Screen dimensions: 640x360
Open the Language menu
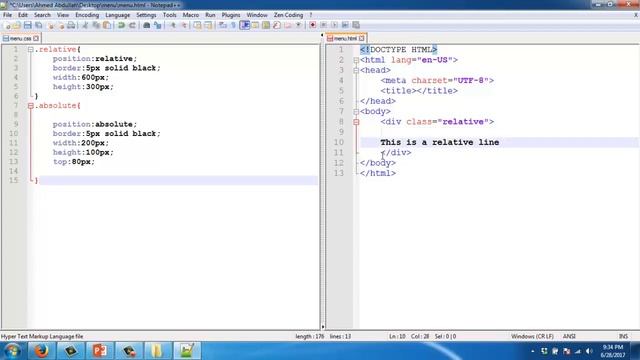(118, 15)
